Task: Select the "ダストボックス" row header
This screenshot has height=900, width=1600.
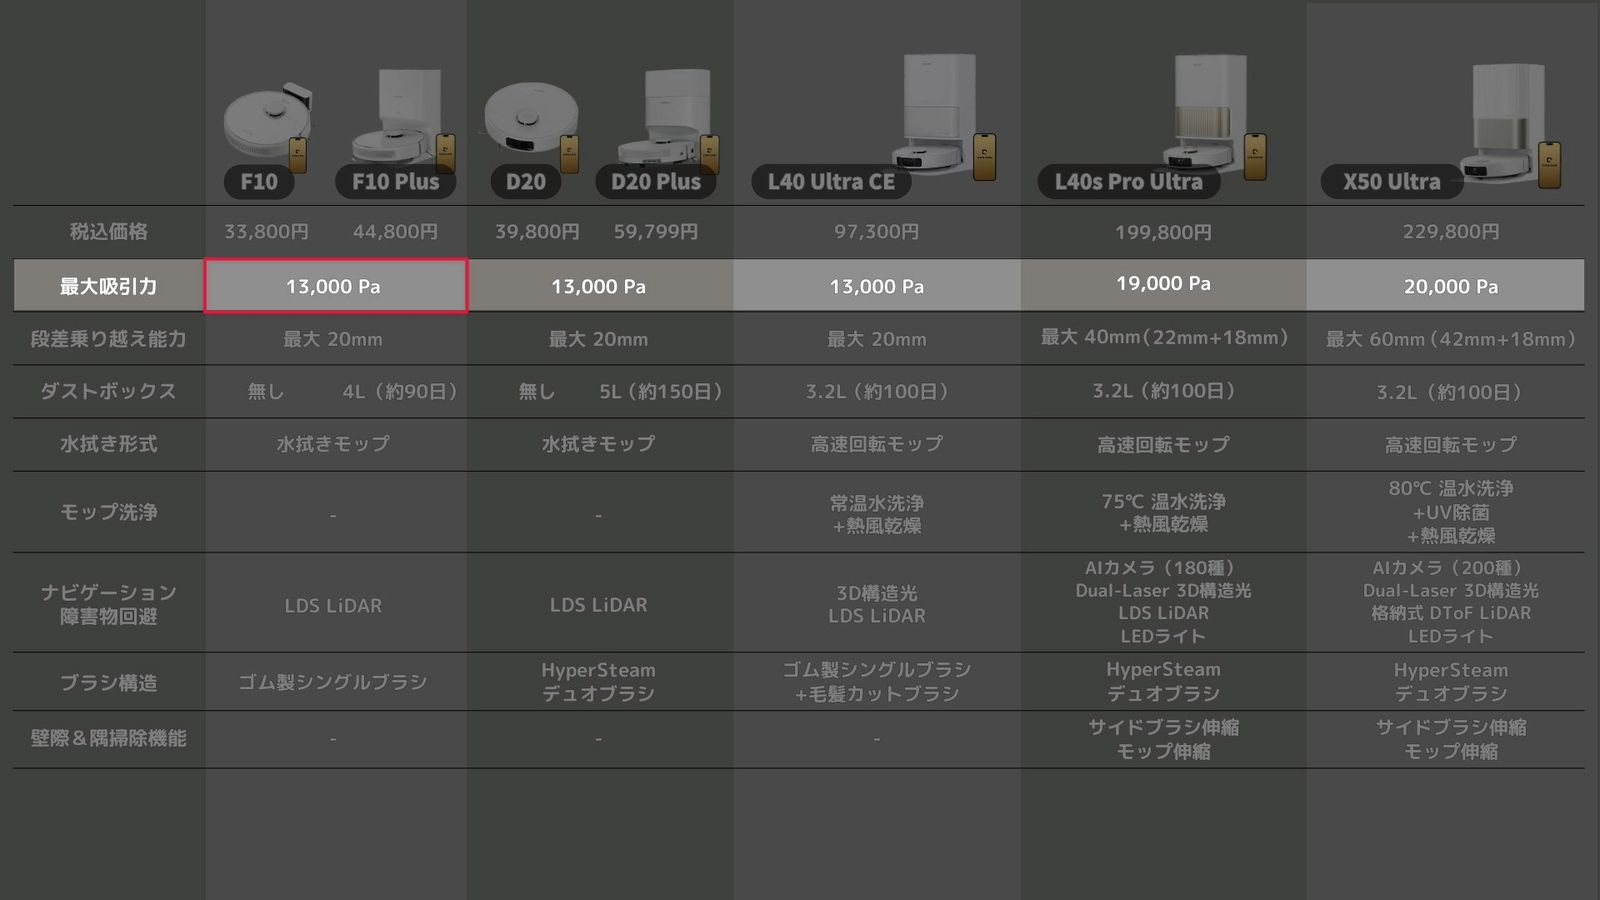Action: [109, 391]
